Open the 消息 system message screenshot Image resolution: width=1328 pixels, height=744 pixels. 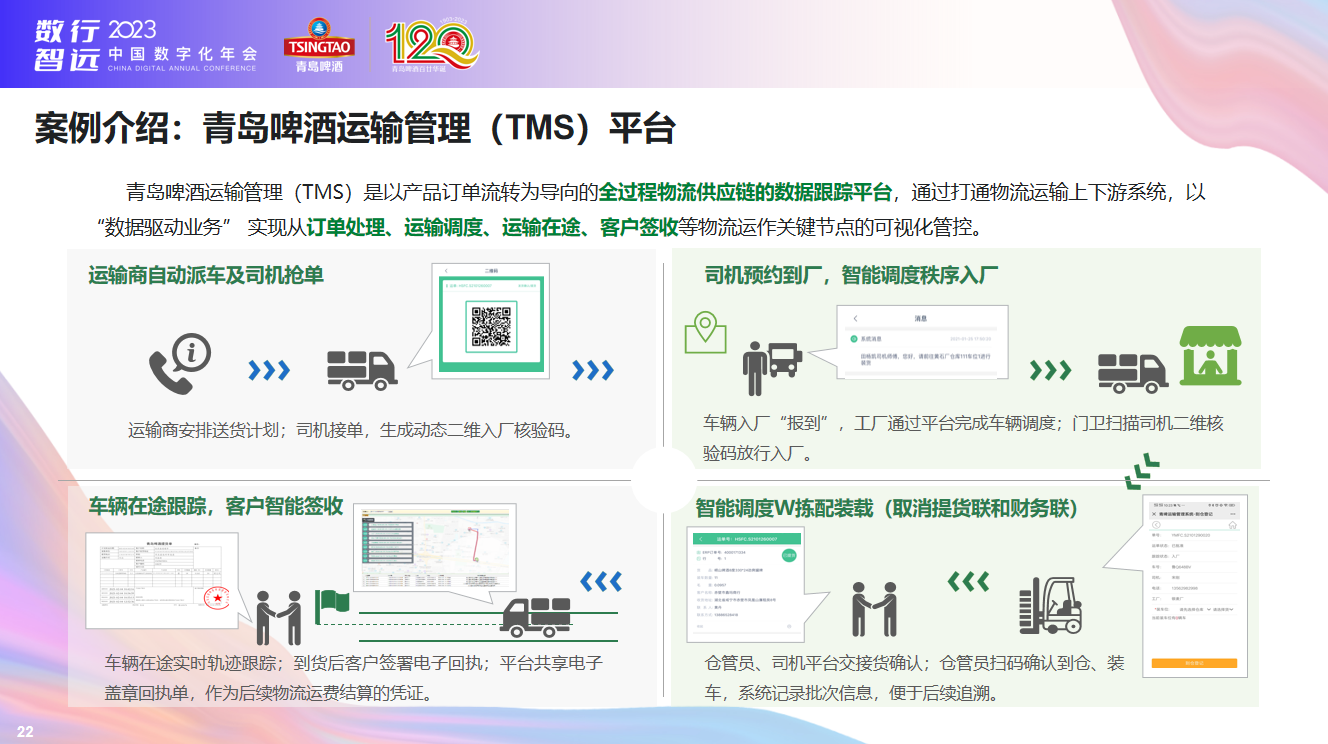tap(922, 342)
